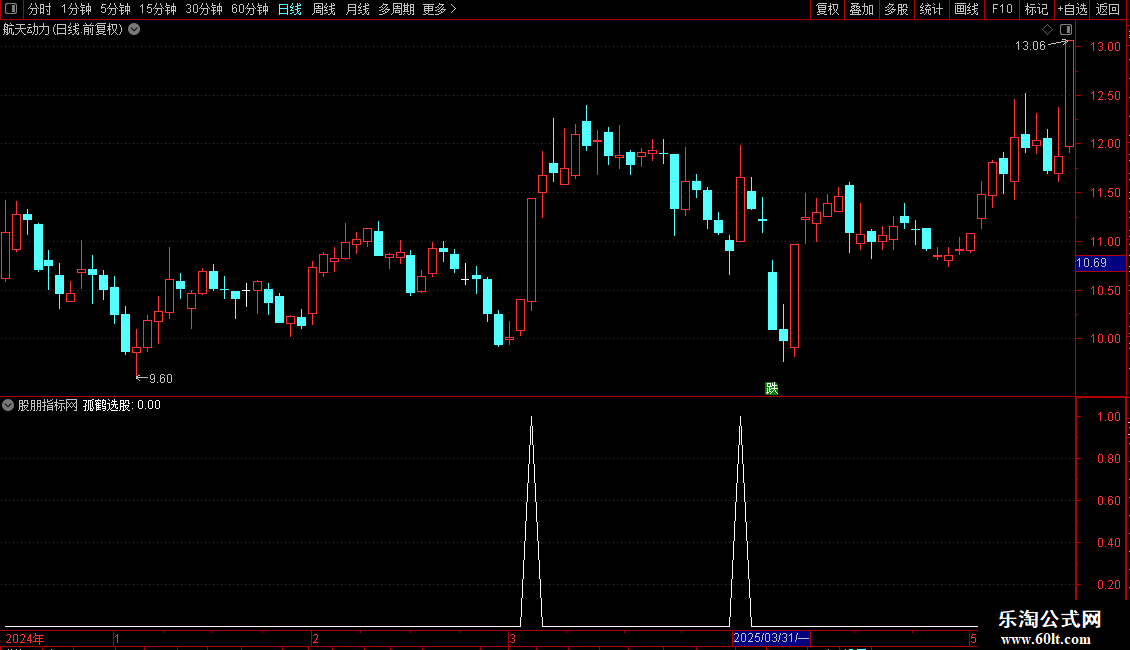The image size is (1130, 650).
Task: Switch to 月线 monthly chart
Action: 357,9
